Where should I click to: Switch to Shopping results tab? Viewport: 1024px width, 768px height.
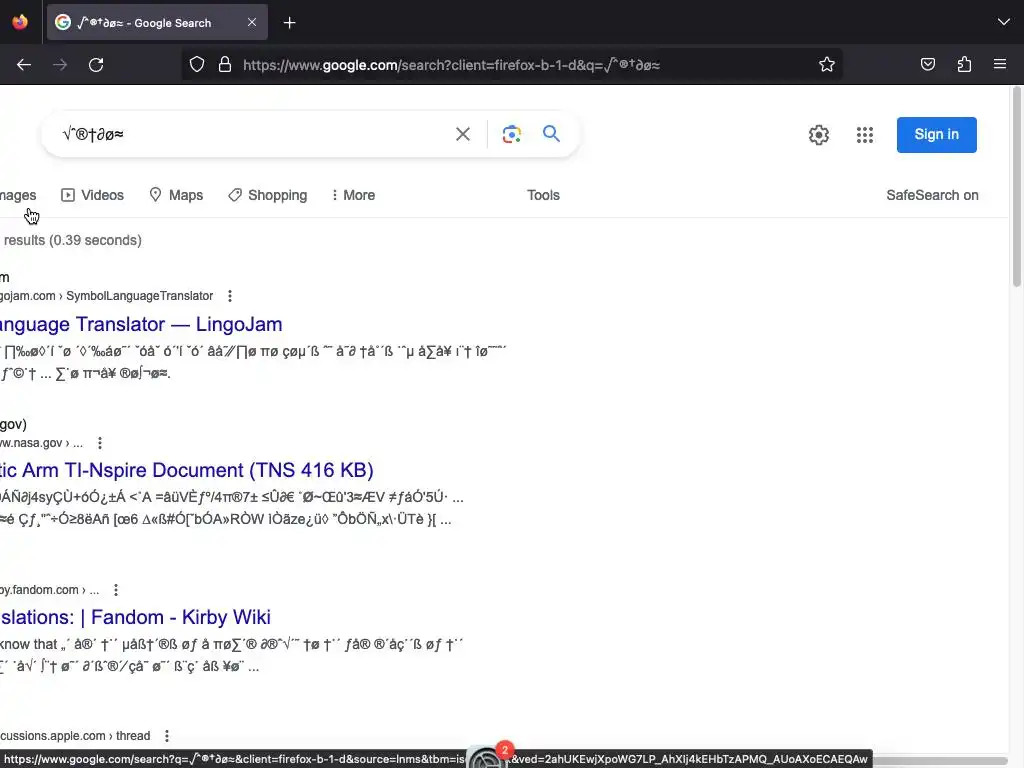click(268, 195)
